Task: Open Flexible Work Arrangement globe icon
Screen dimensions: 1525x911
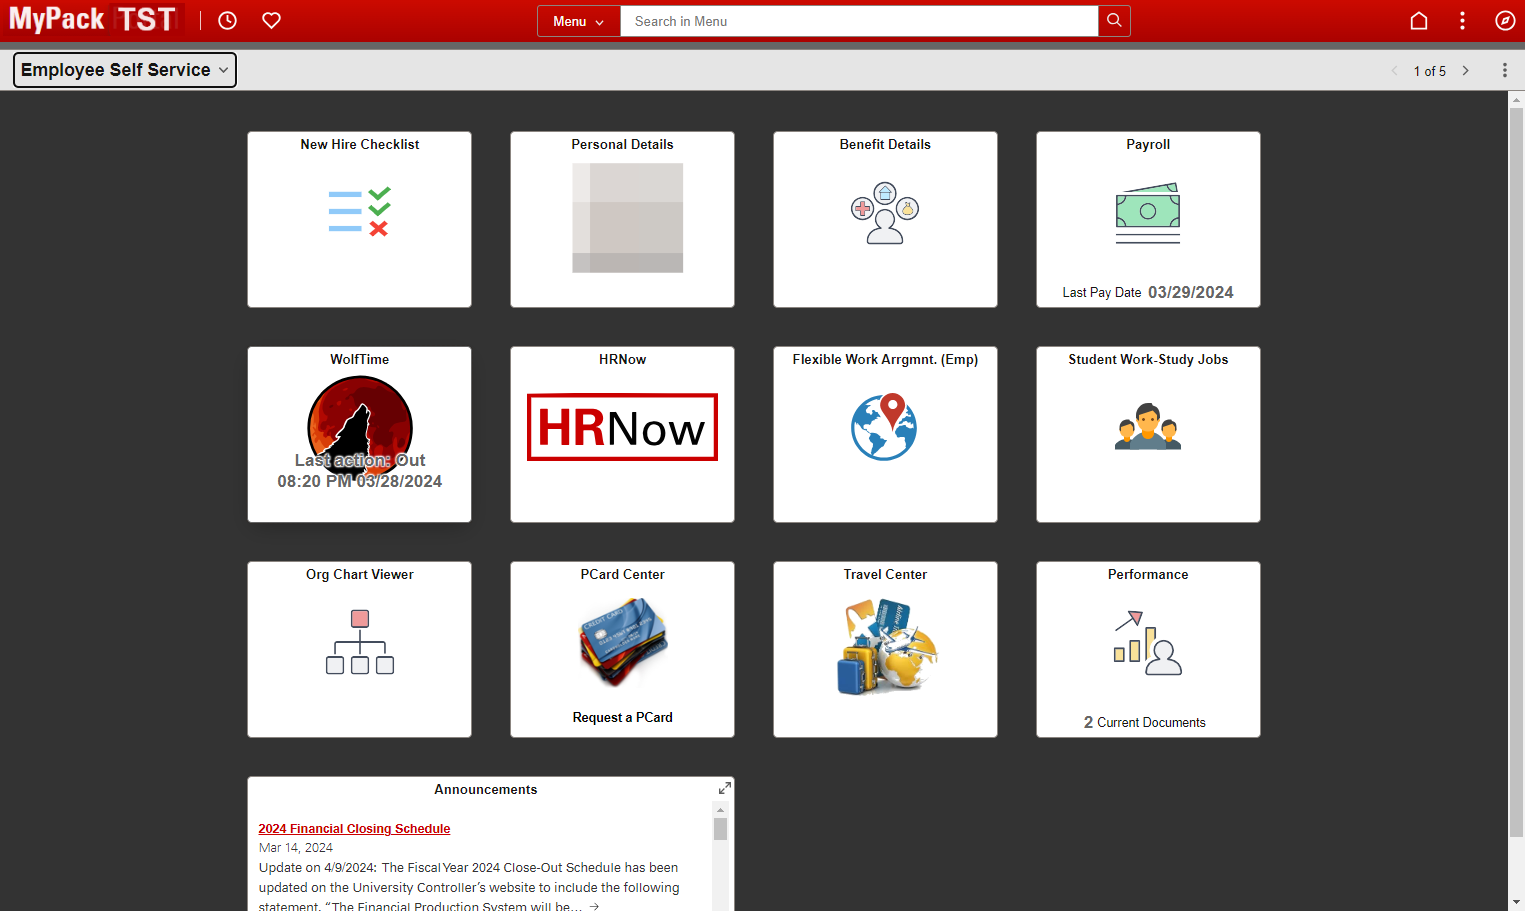Action: point(884,427)
